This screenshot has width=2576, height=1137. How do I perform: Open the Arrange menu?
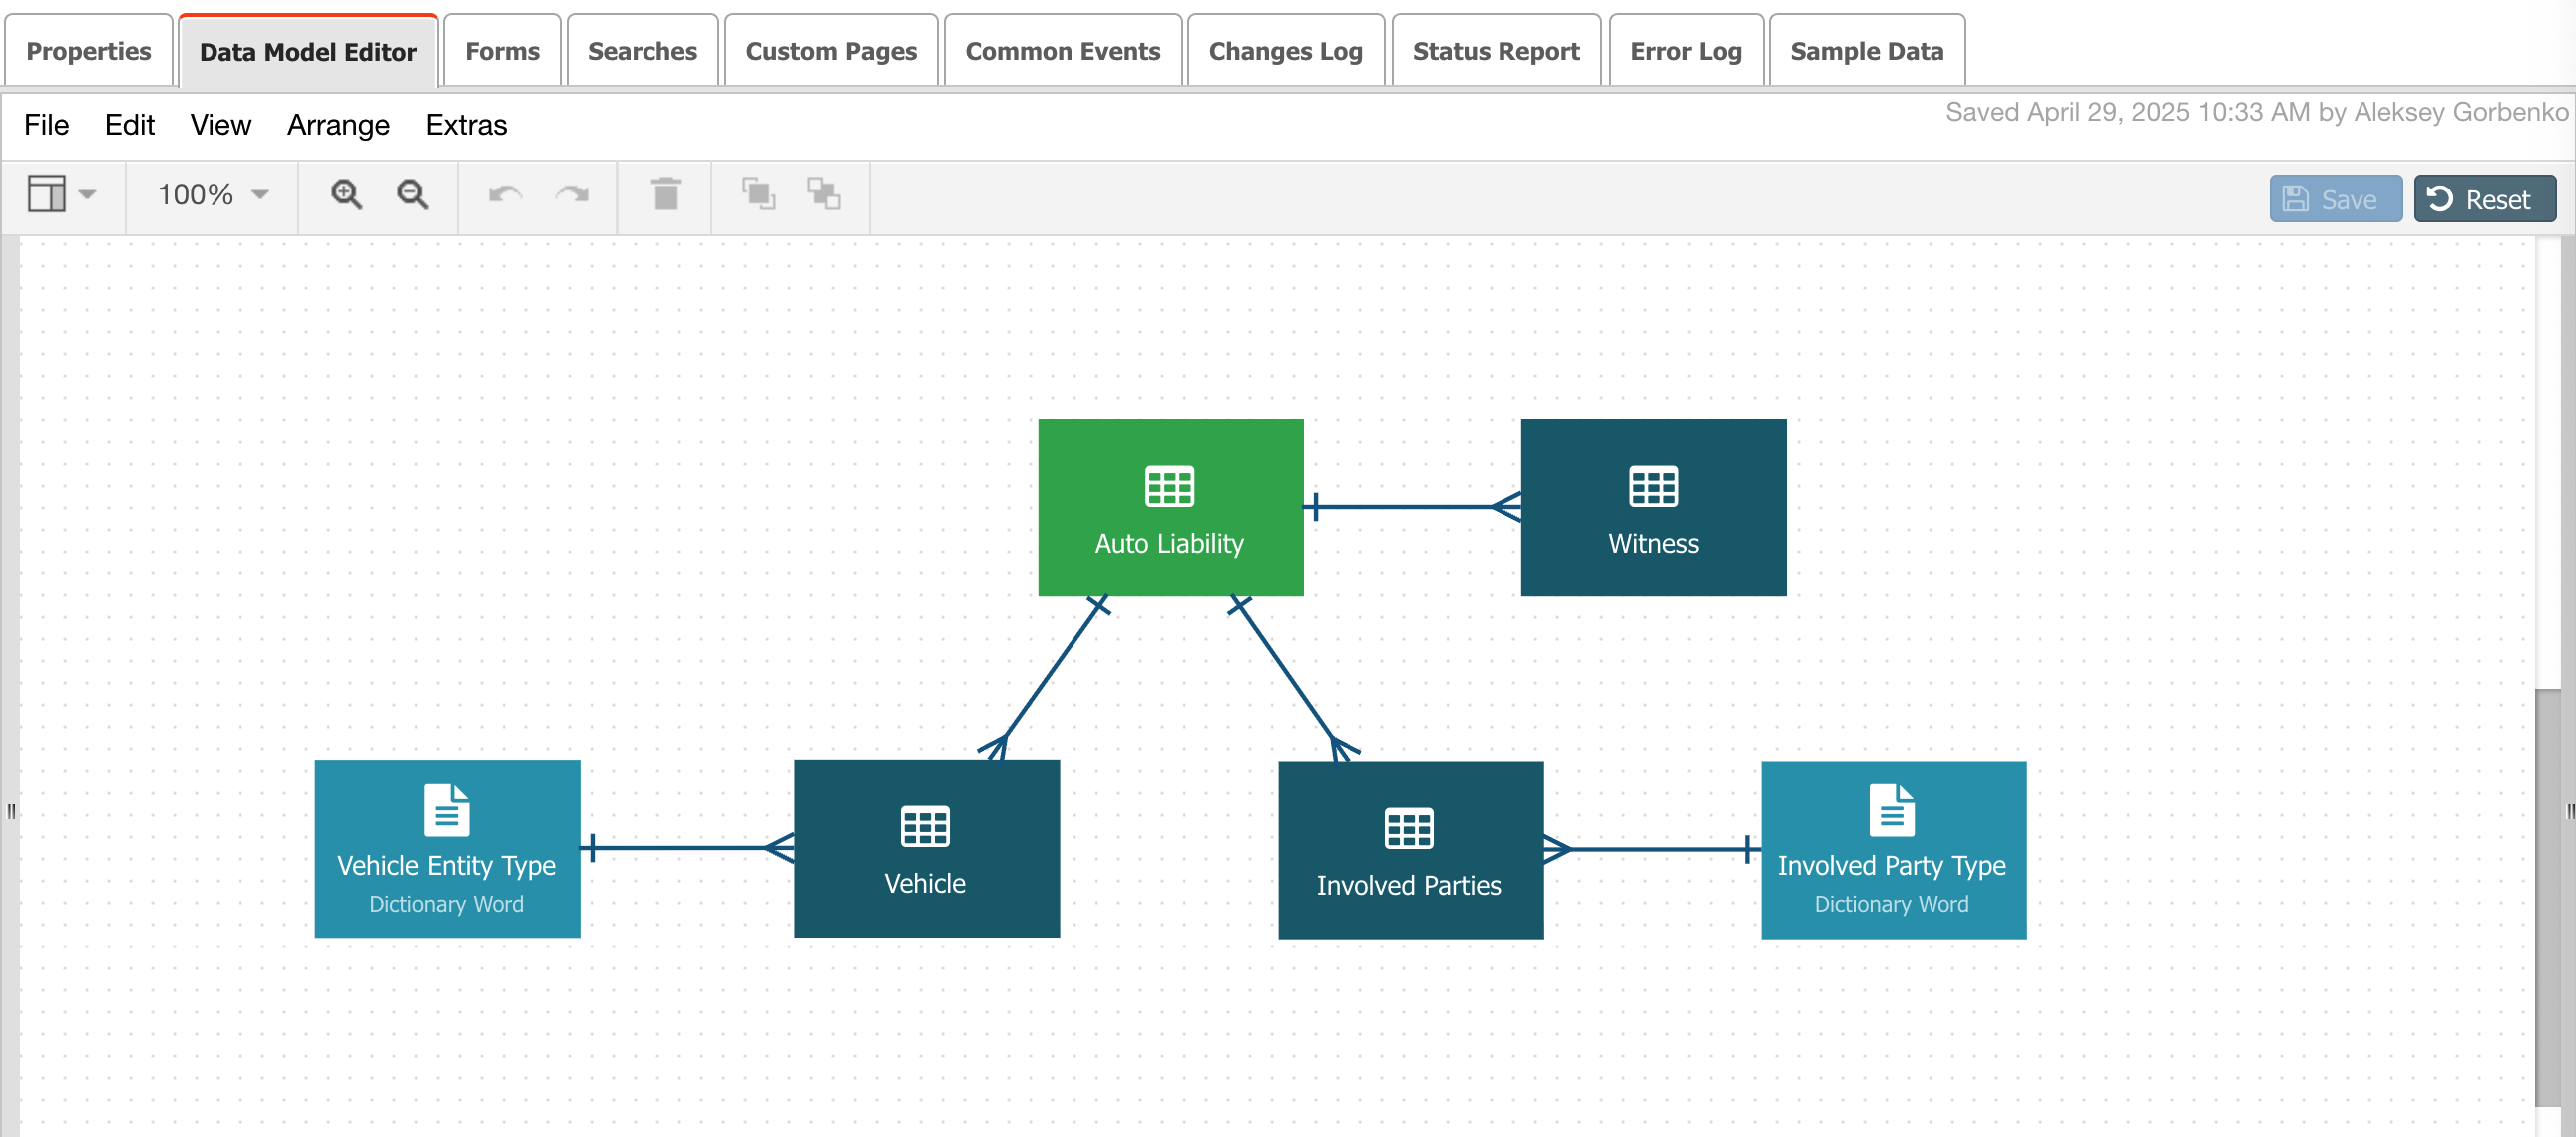pyautogui.click(x=338, y=125)
